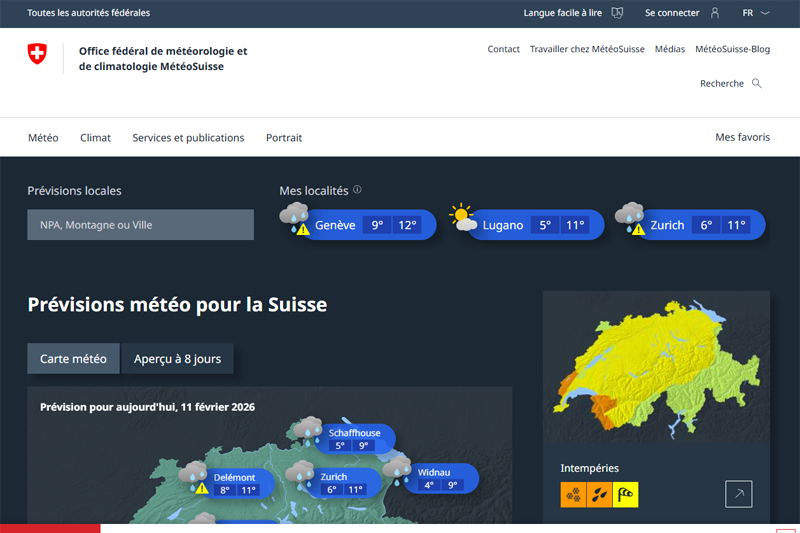This screenshot has height=533, width=800.
Task: Click the Lugano forecast button
Action: 530,225
